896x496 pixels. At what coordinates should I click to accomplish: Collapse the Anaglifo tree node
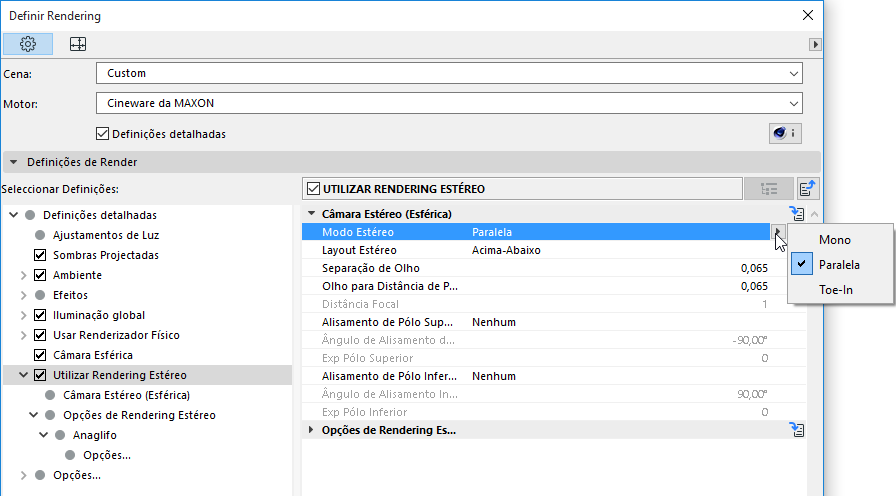[x=43, y=435]
